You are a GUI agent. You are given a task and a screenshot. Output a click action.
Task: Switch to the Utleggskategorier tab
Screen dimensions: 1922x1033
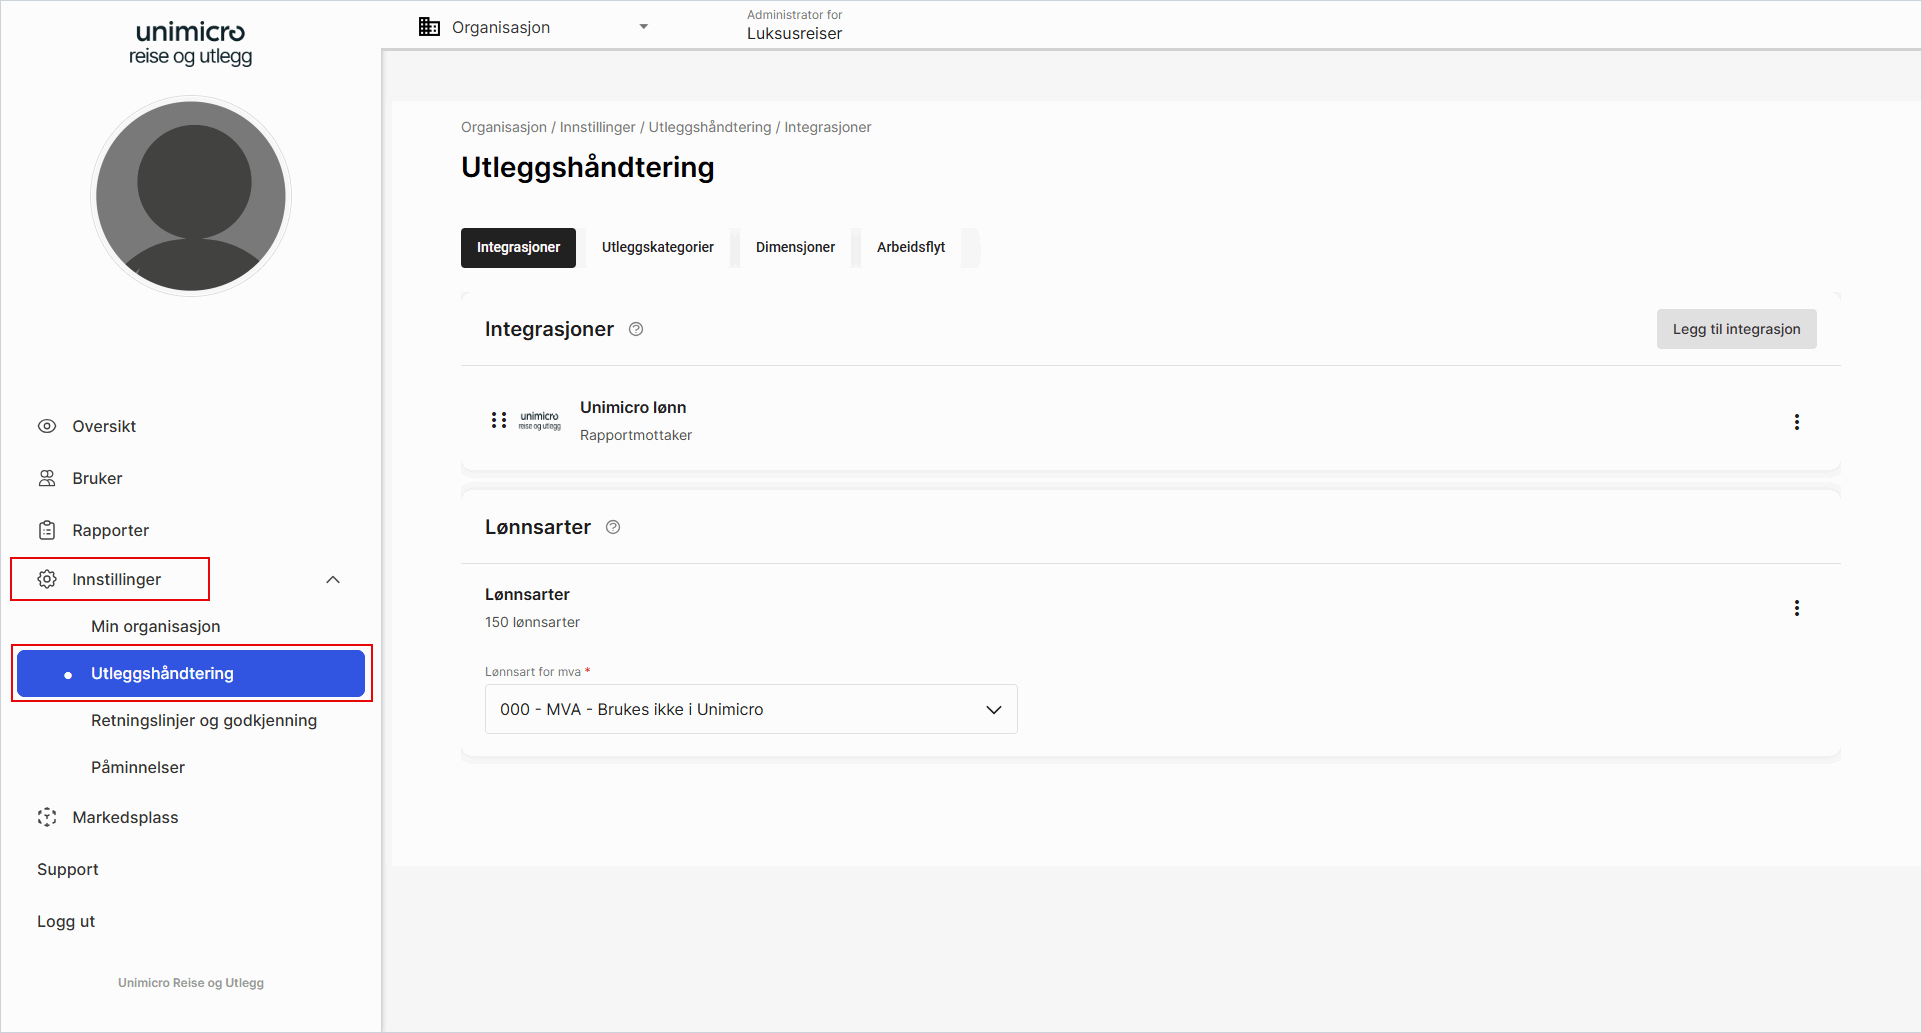point(657,247)
